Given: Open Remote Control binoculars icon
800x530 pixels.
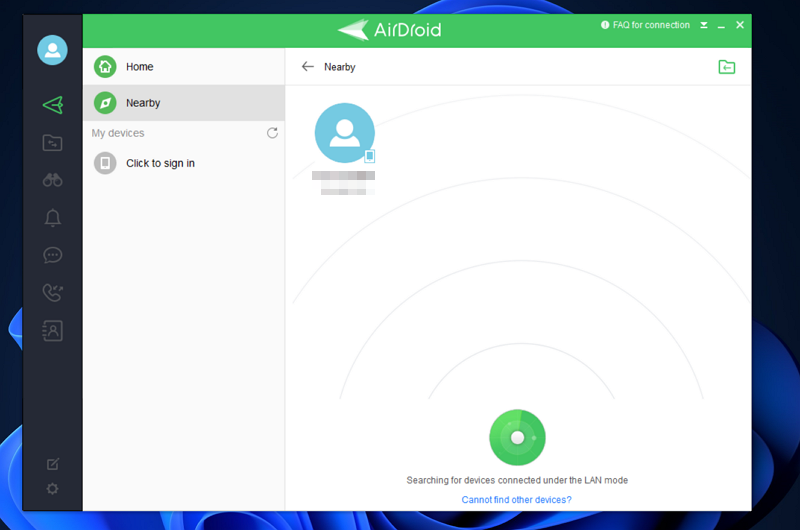Looking at the screenshot, I should [x=52, y=180].
